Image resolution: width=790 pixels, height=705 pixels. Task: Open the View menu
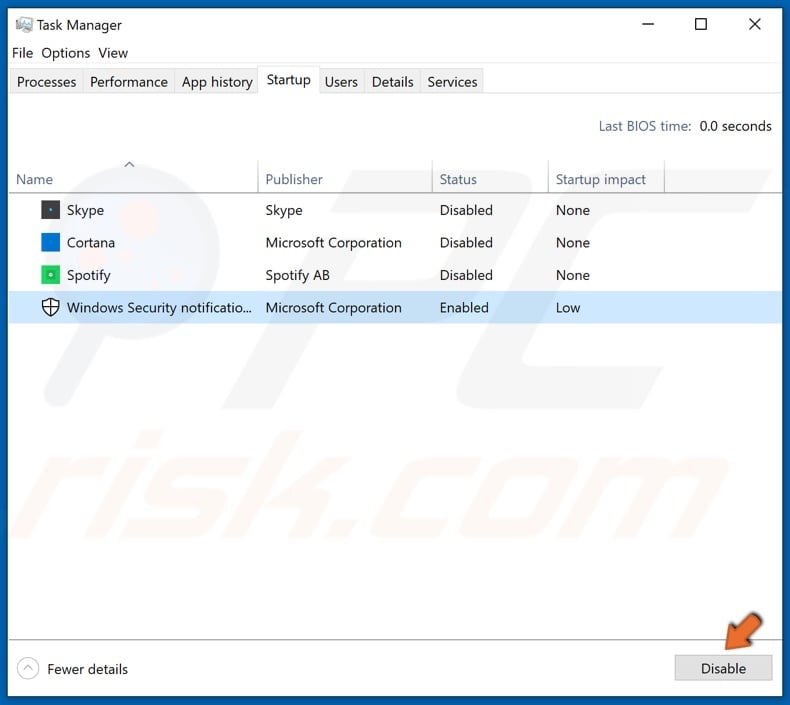click(113, 53)
